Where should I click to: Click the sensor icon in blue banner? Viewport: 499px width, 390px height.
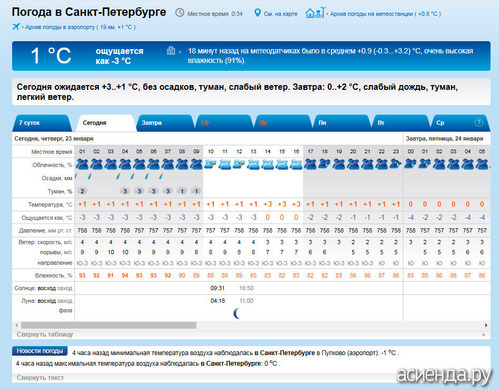tap(171, 51)
